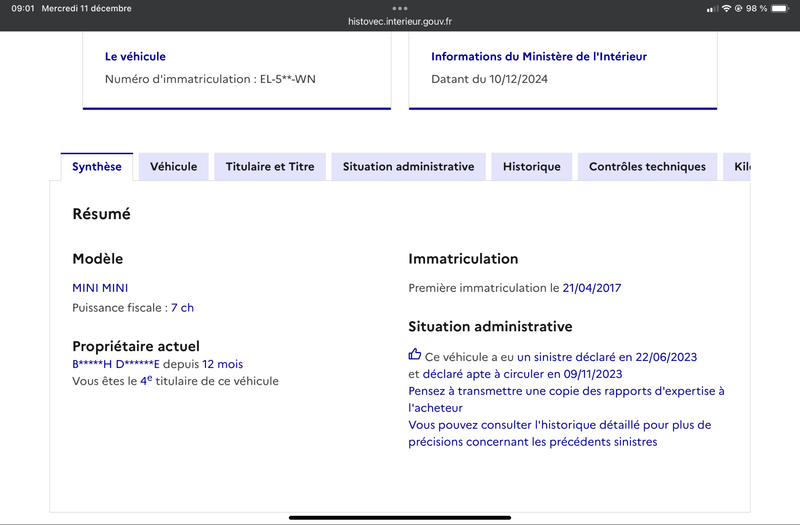Tap the cellular signal bars icon

click(x=712, y=9)
